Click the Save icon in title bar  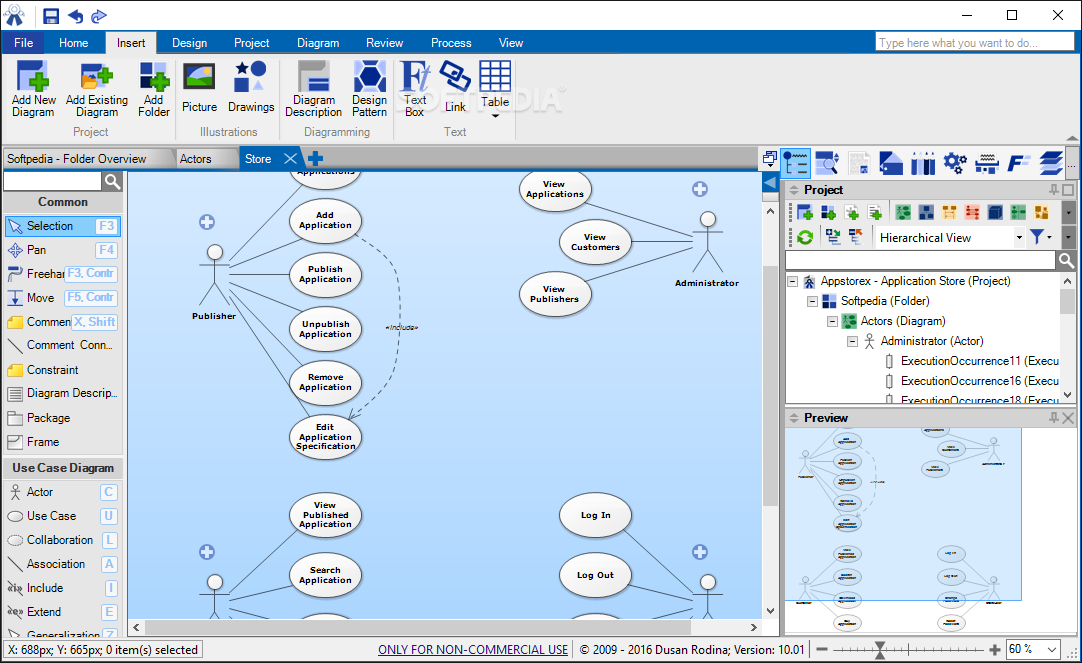click(x=50, y=16)
